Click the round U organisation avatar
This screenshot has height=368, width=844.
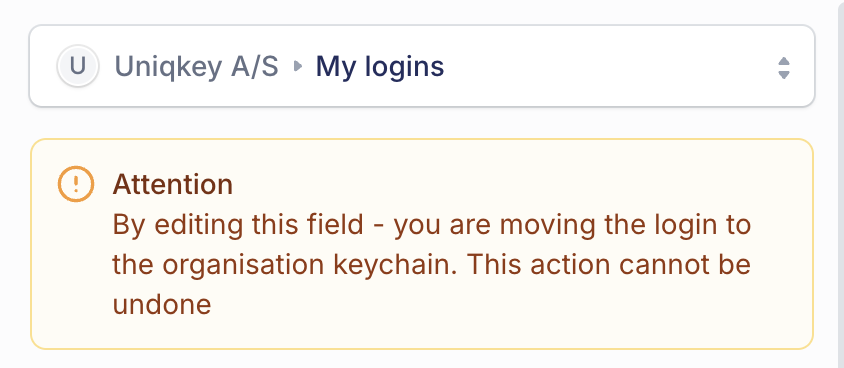[78, 66]
